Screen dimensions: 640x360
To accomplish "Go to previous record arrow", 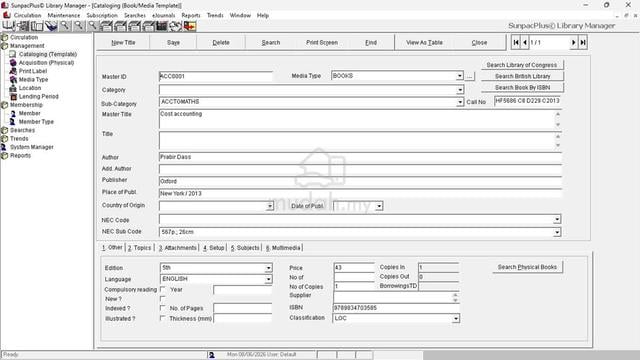I will (x=524, y=42).
